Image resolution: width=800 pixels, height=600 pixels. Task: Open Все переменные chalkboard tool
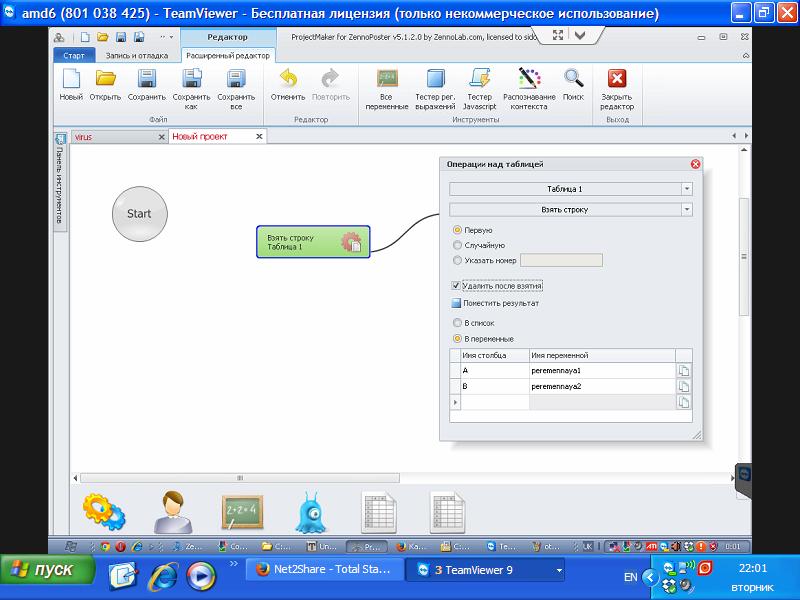tap(387, 89)
